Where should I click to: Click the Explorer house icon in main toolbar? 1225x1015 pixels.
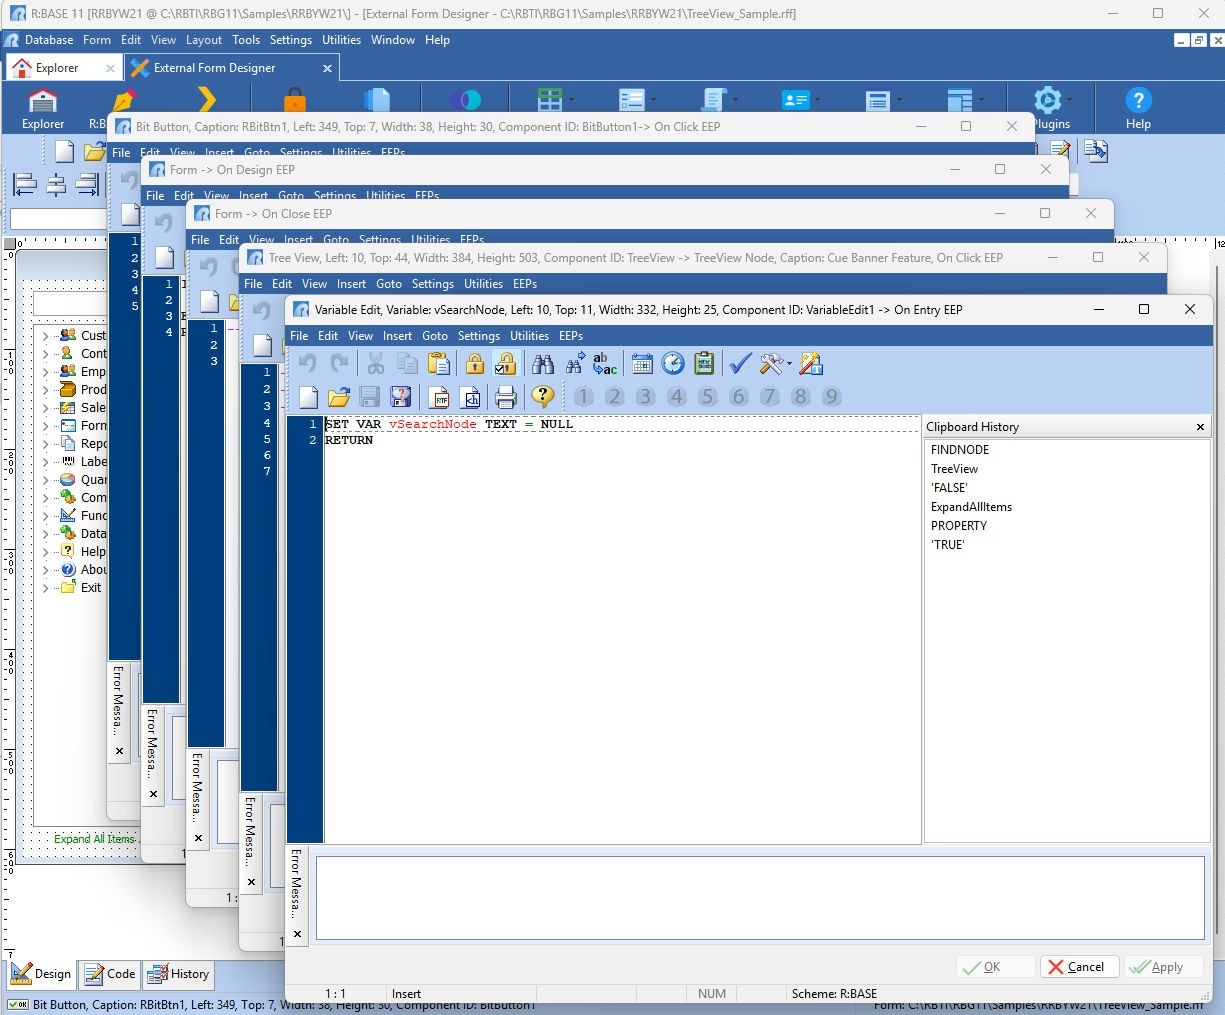coord(43,108)
